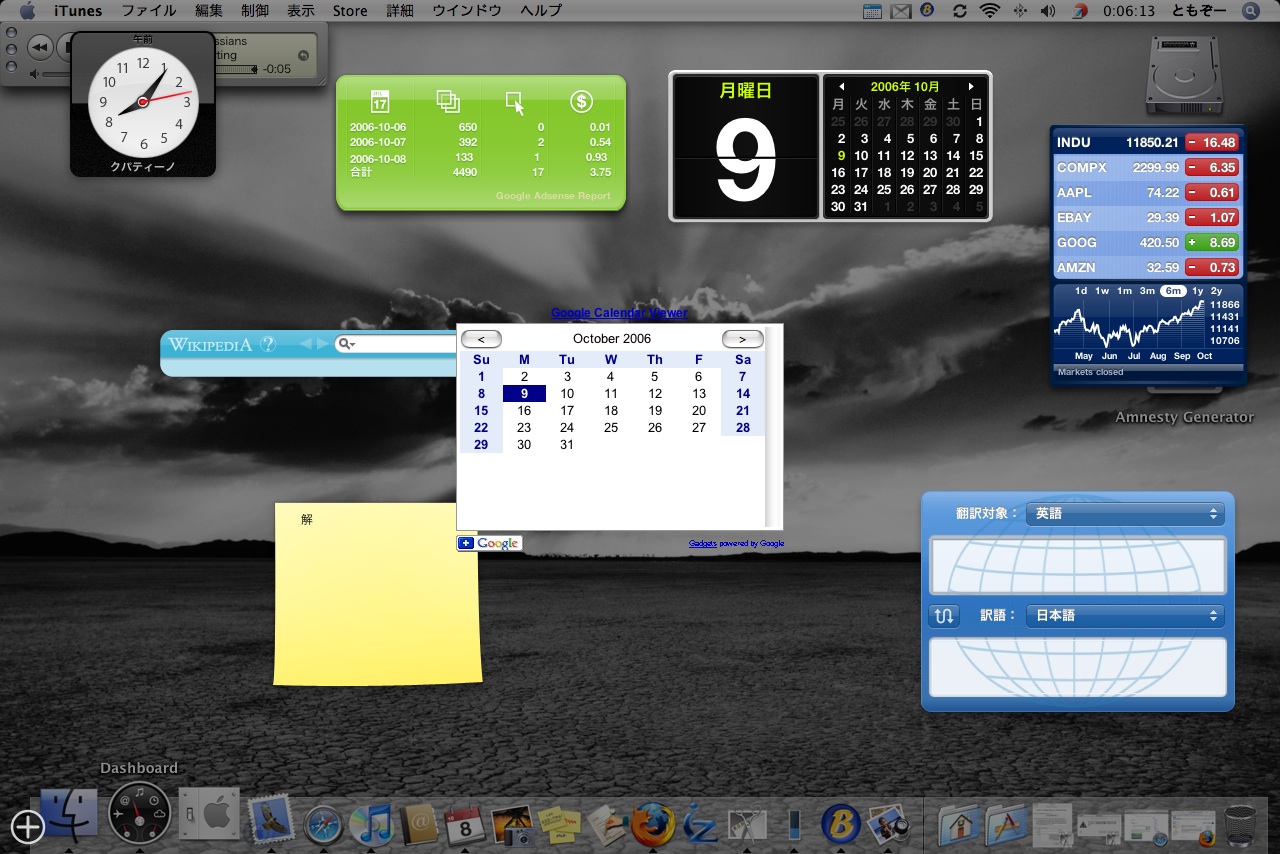Launch iCal from the Dock
Image resolution: width=1280 pixels, height=854 pixels.
(465, 824)
